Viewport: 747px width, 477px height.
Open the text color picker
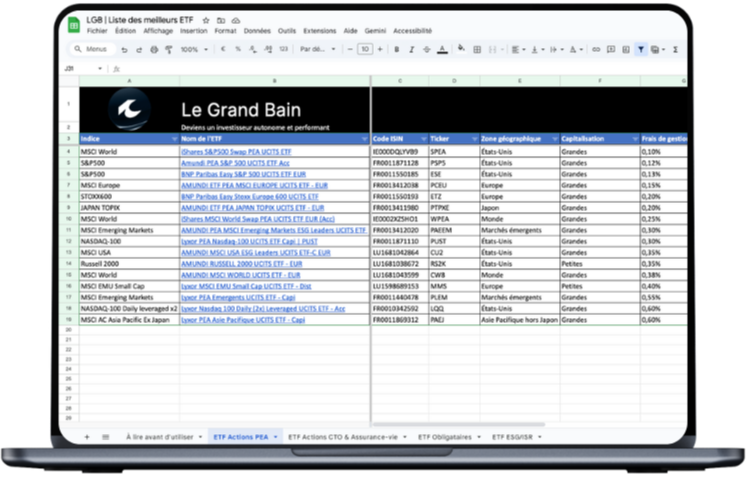click(x=442, y=49)
